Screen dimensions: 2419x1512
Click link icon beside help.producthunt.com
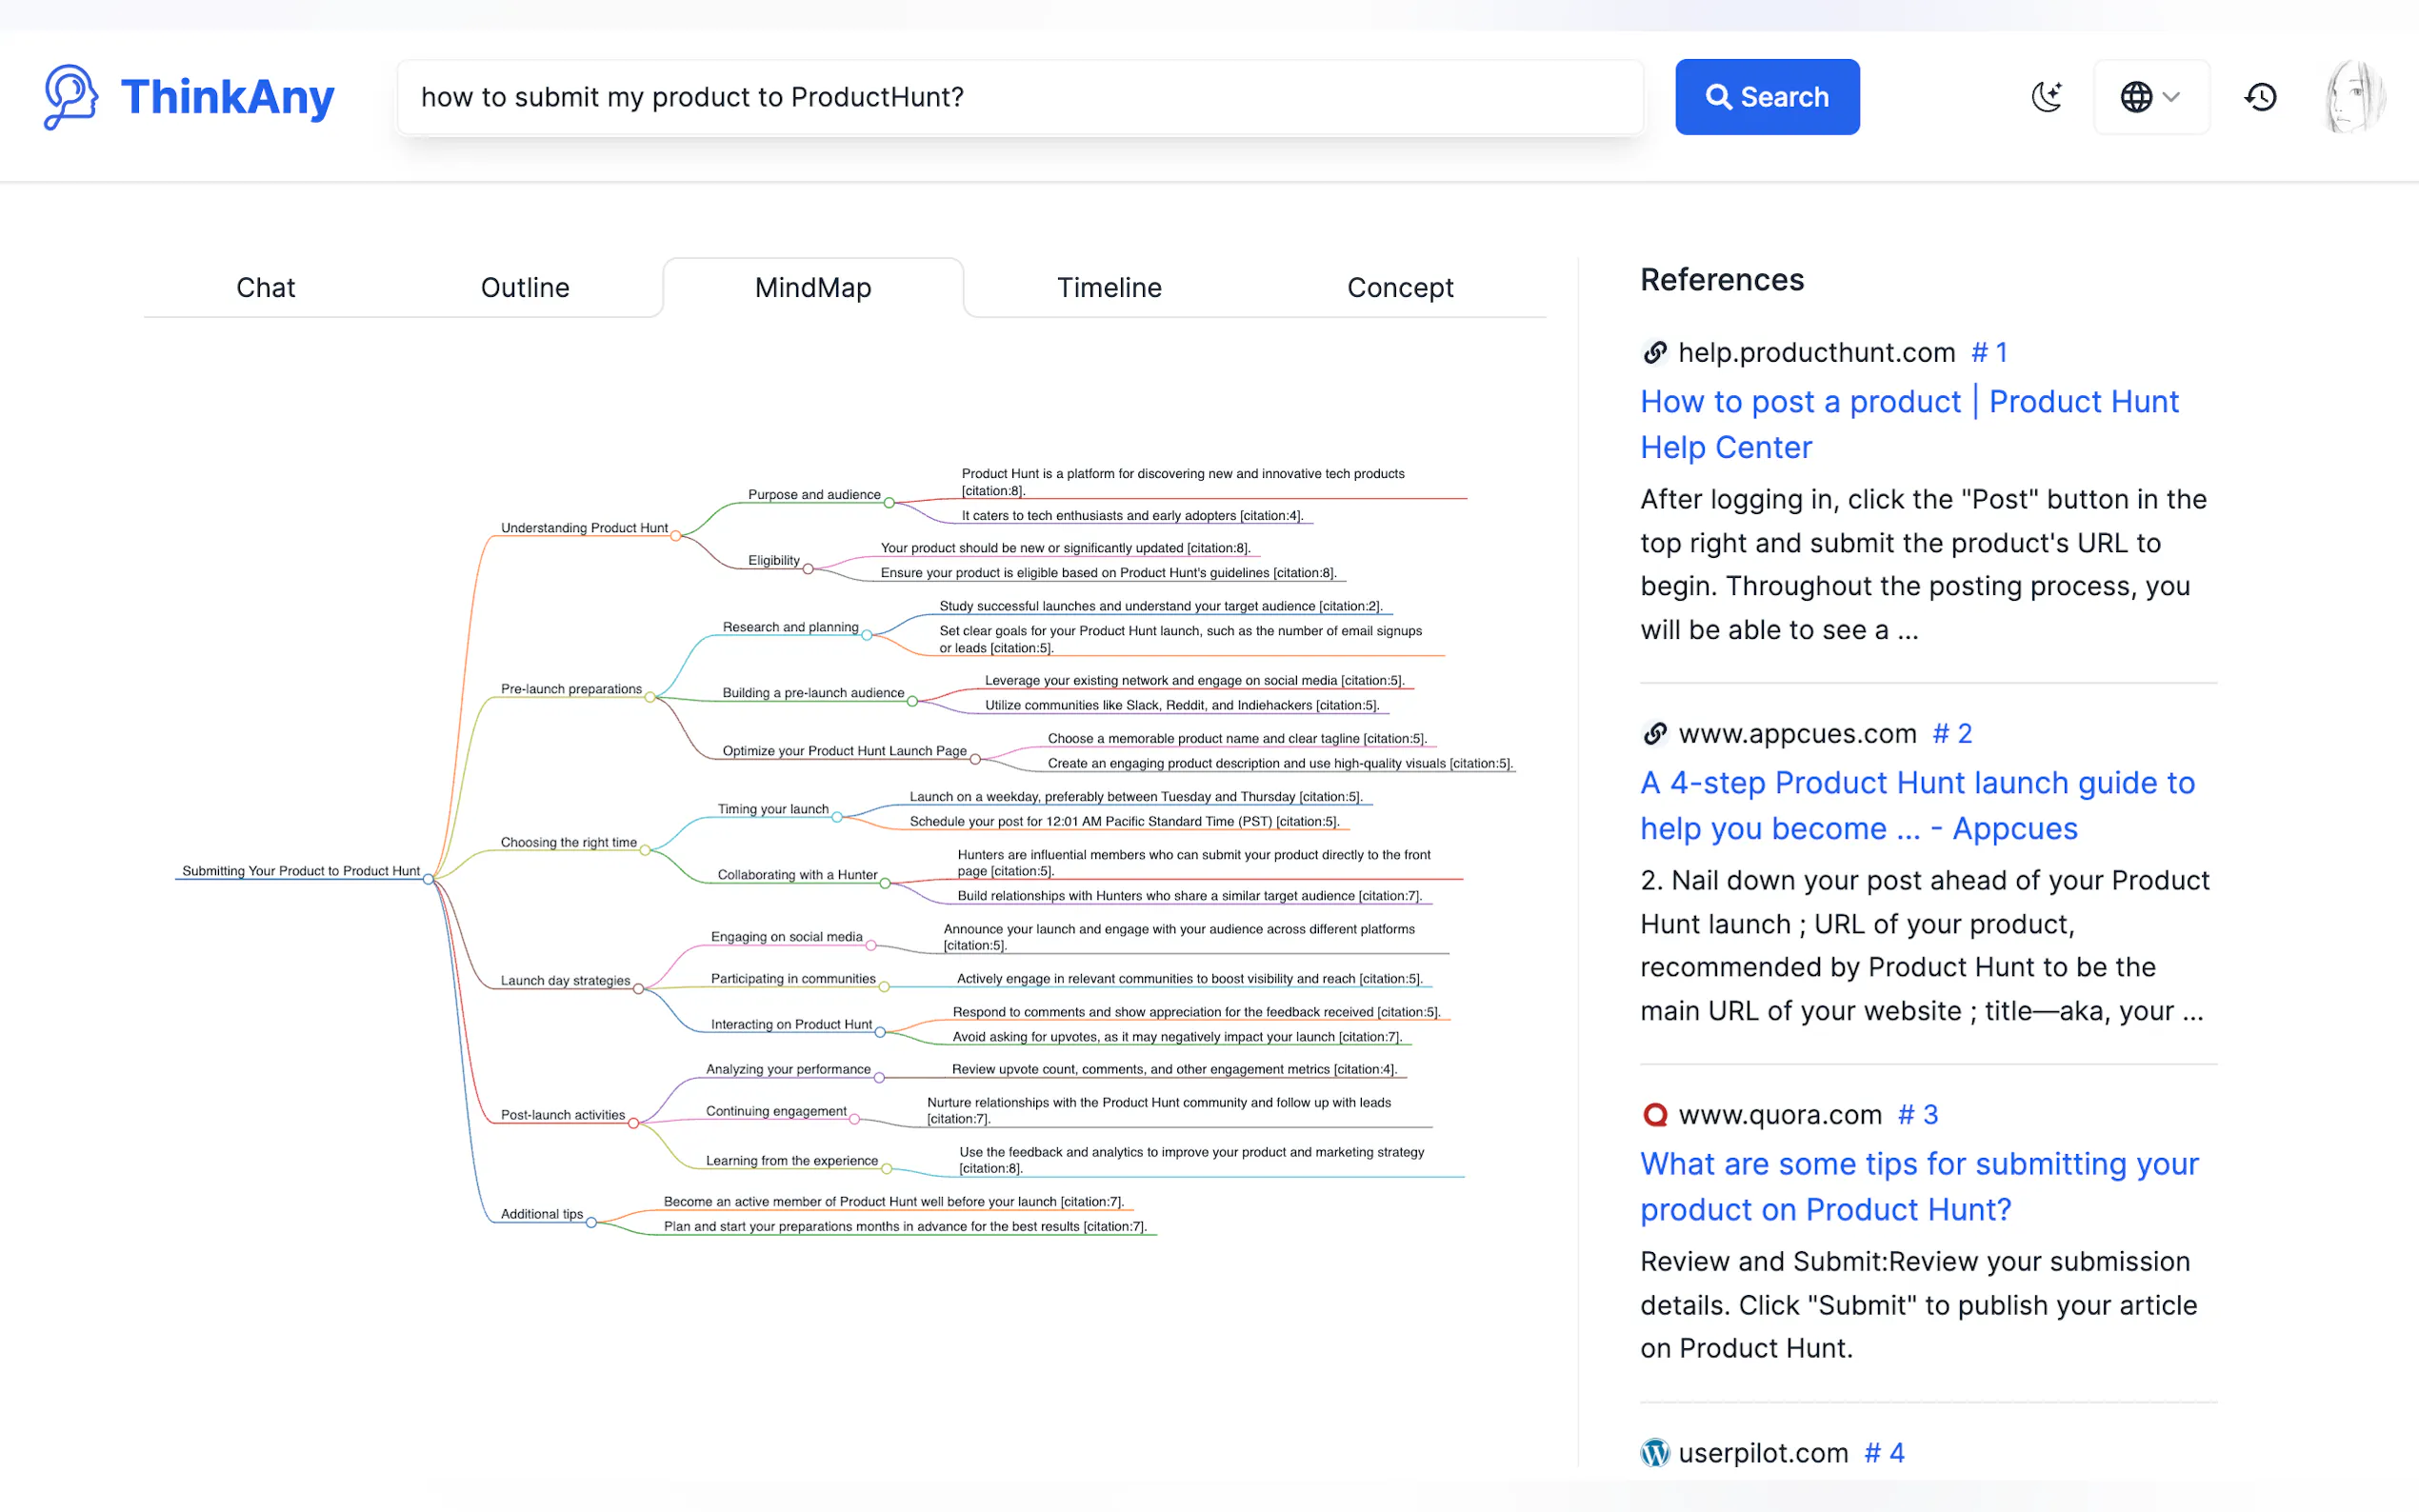pos(1655,352)
